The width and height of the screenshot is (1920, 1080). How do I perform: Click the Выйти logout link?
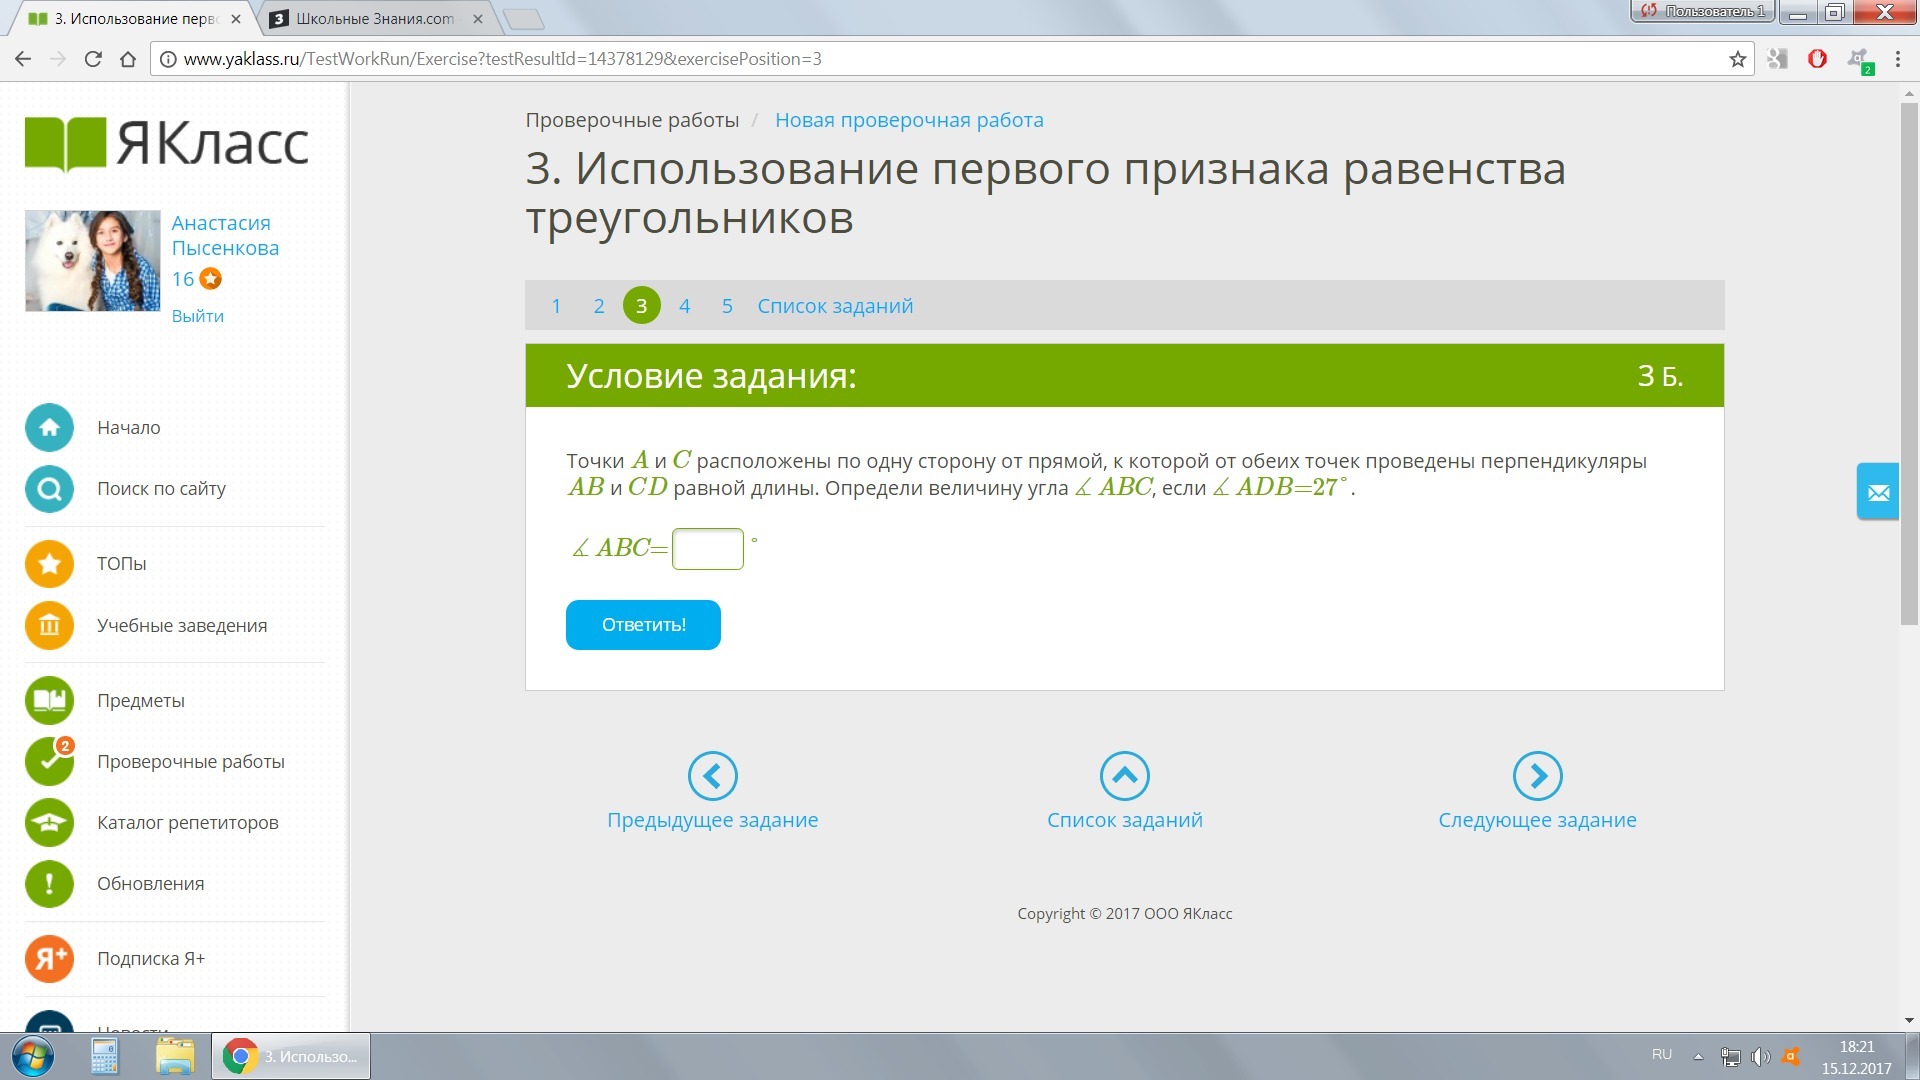coord(197,316)
